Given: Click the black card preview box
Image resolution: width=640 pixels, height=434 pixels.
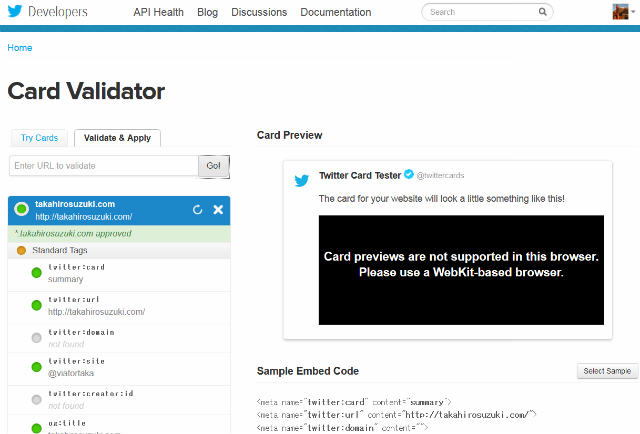Looking at the screenshot, I should click(461, 270).
